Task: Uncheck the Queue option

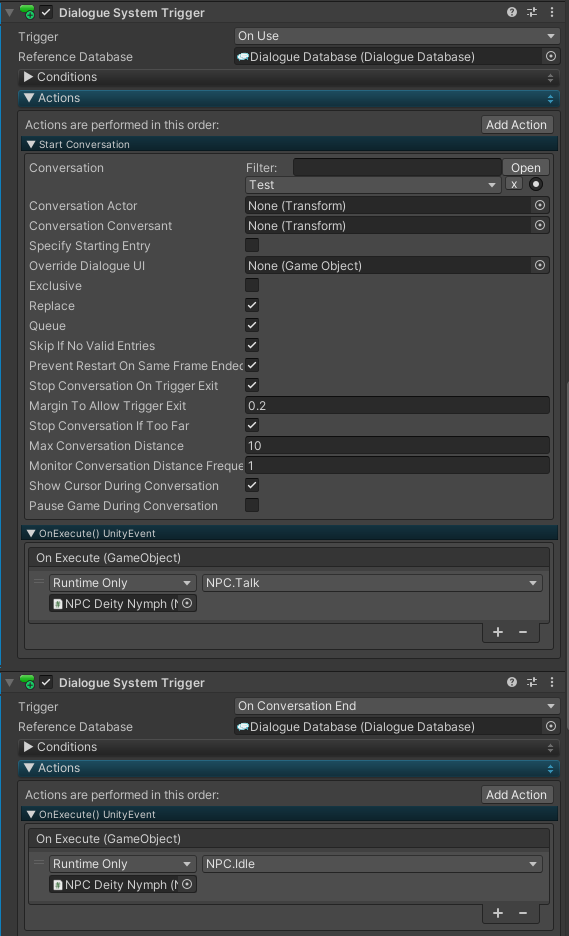Action: pos(252,325)
